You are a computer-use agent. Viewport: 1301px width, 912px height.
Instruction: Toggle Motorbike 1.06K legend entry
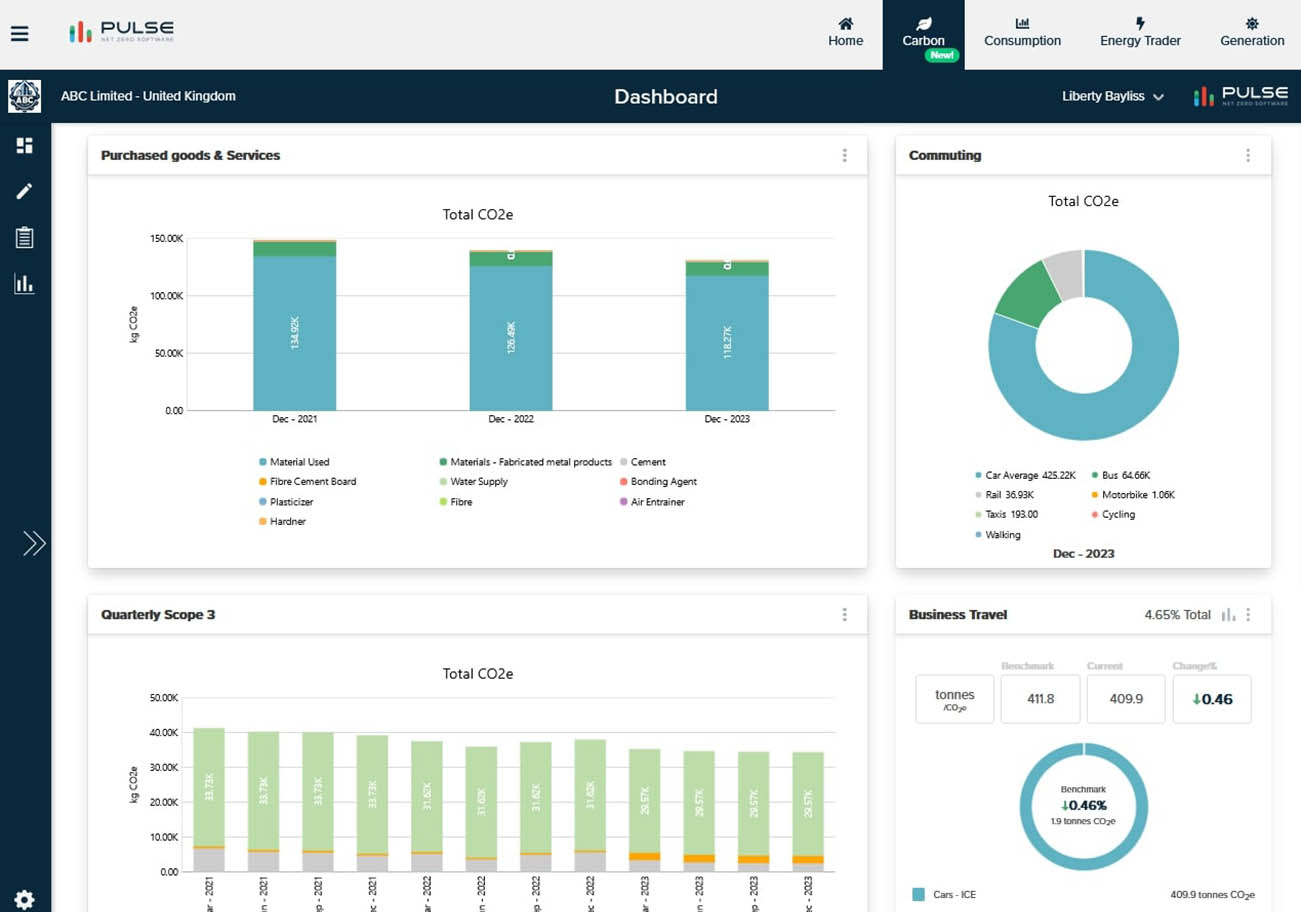point(1132,494)
